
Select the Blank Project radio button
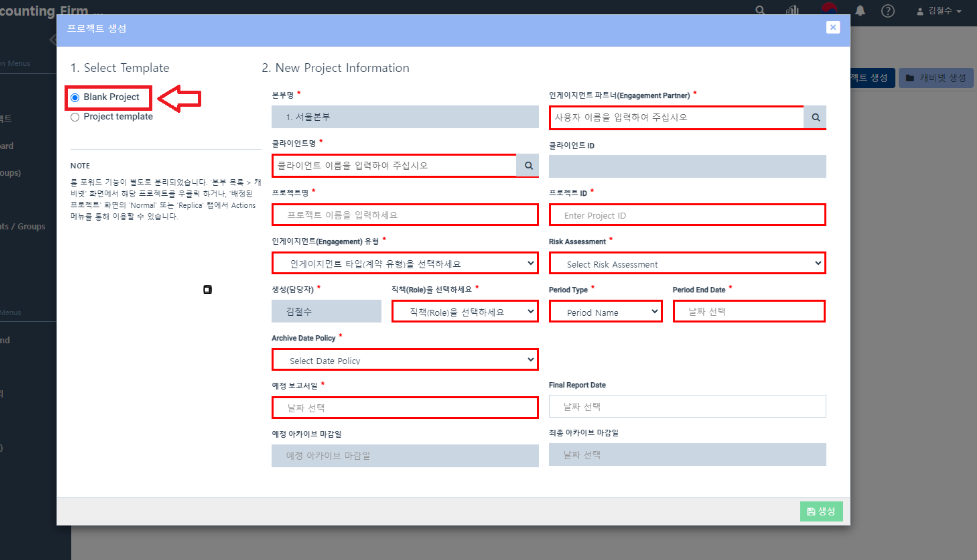(75, 98)
